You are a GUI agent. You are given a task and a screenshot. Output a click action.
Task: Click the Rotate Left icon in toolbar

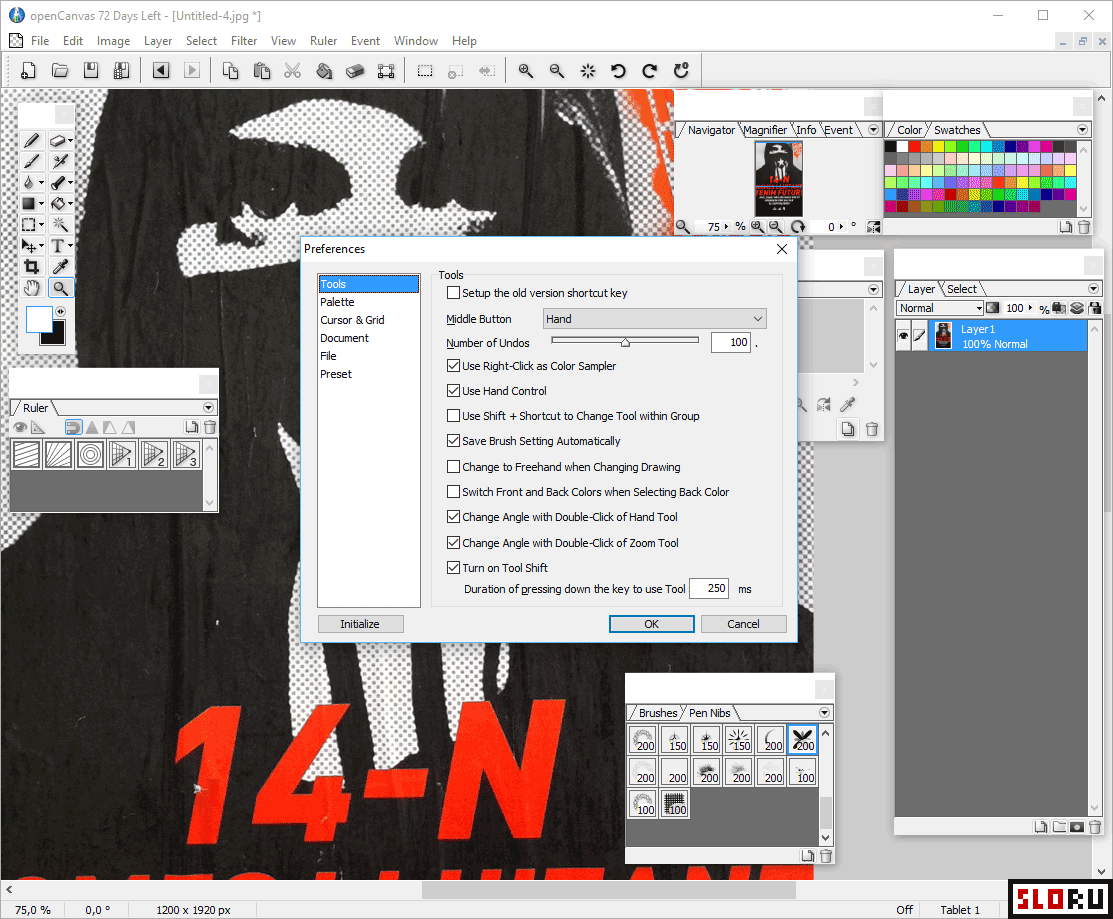[619, 71]
